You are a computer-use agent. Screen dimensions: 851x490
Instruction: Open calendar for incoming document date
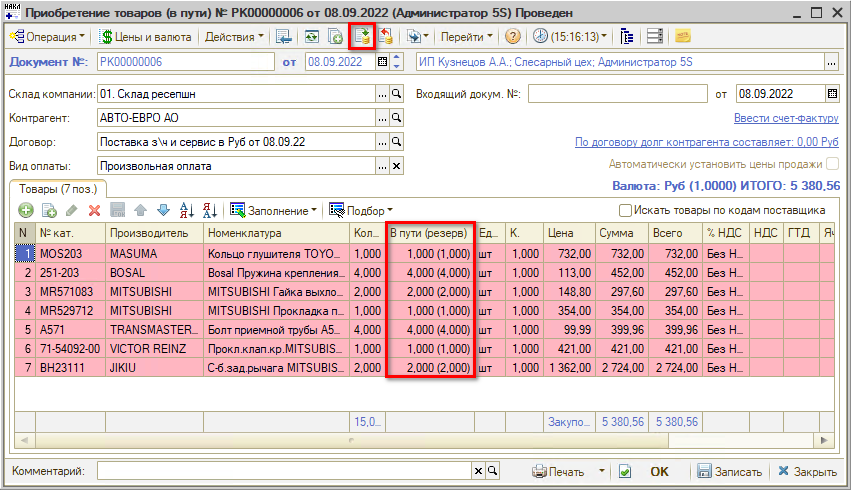pyautogui.click(x=833, y=94)
